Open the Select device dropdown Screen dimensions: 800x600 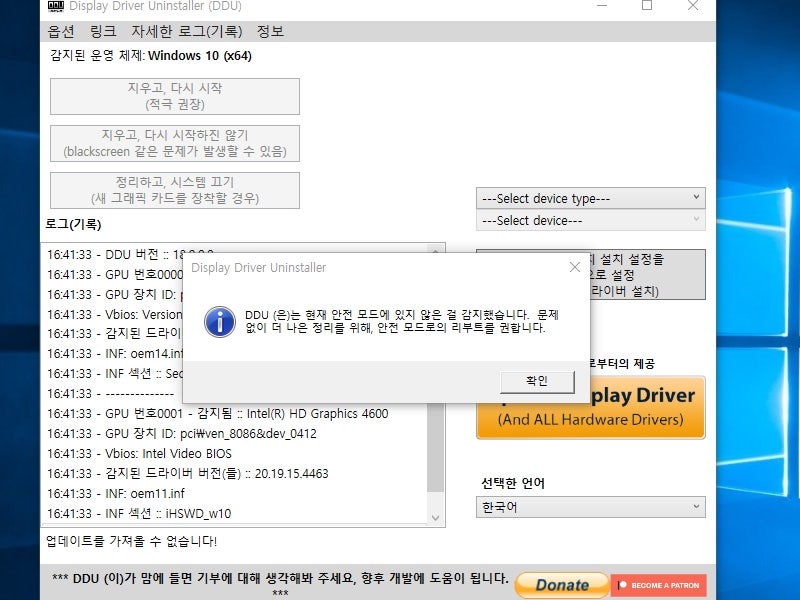point(590,220)
